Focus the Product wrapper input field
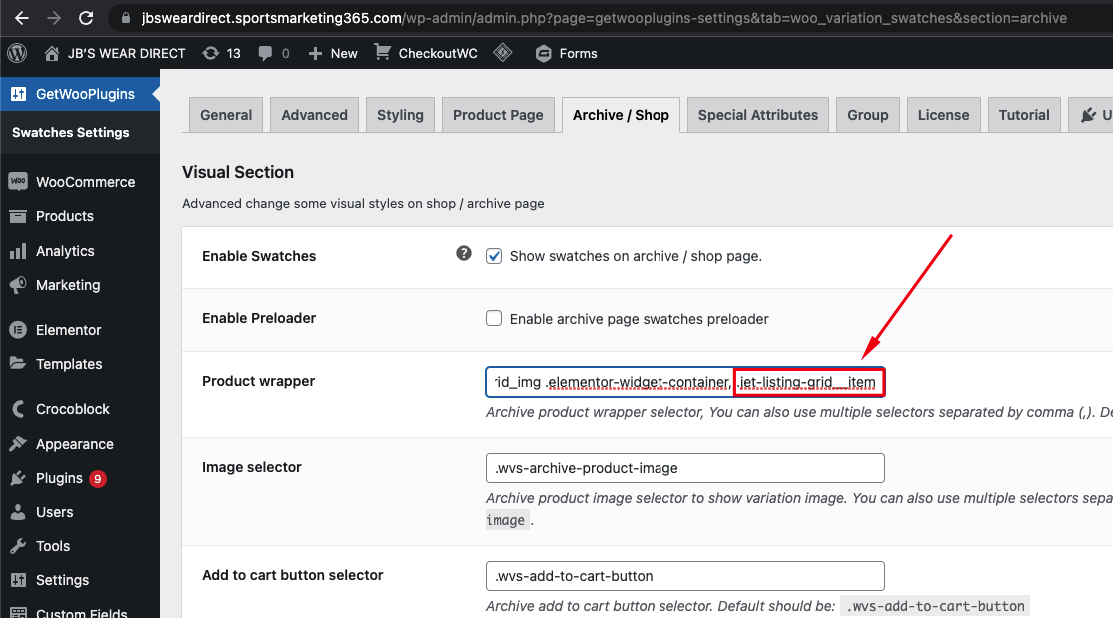Viewport: 1113px width, 618px height. [685, 382]
